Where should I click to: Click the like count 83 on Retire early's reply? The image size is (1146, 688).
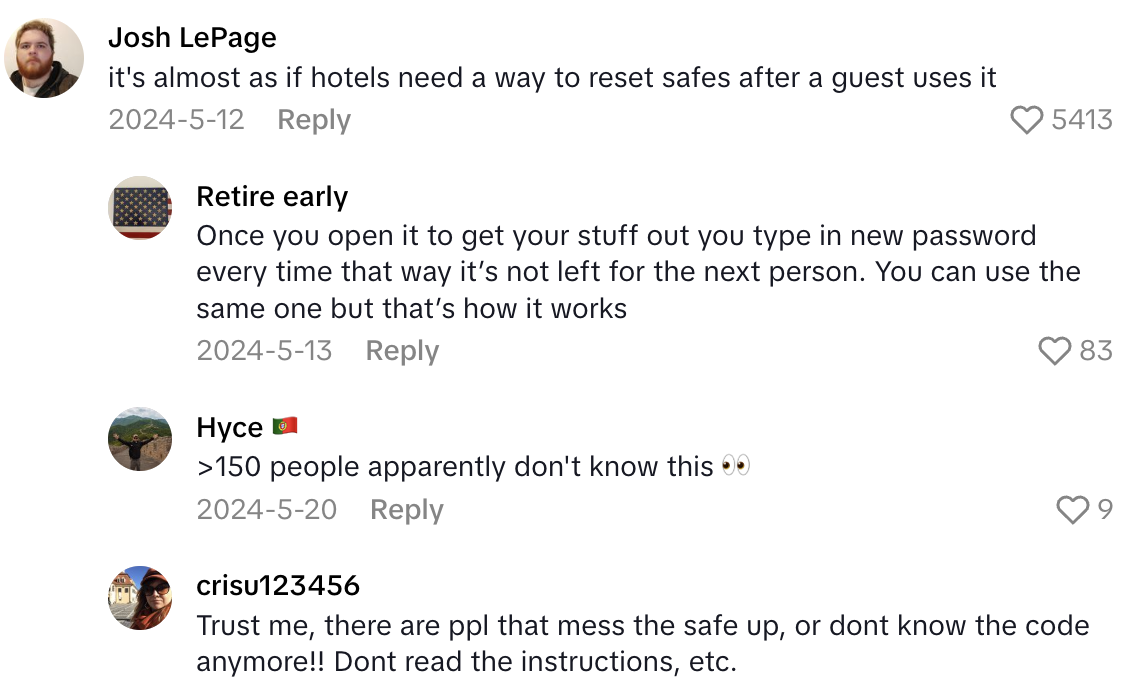coord(1098,351)
